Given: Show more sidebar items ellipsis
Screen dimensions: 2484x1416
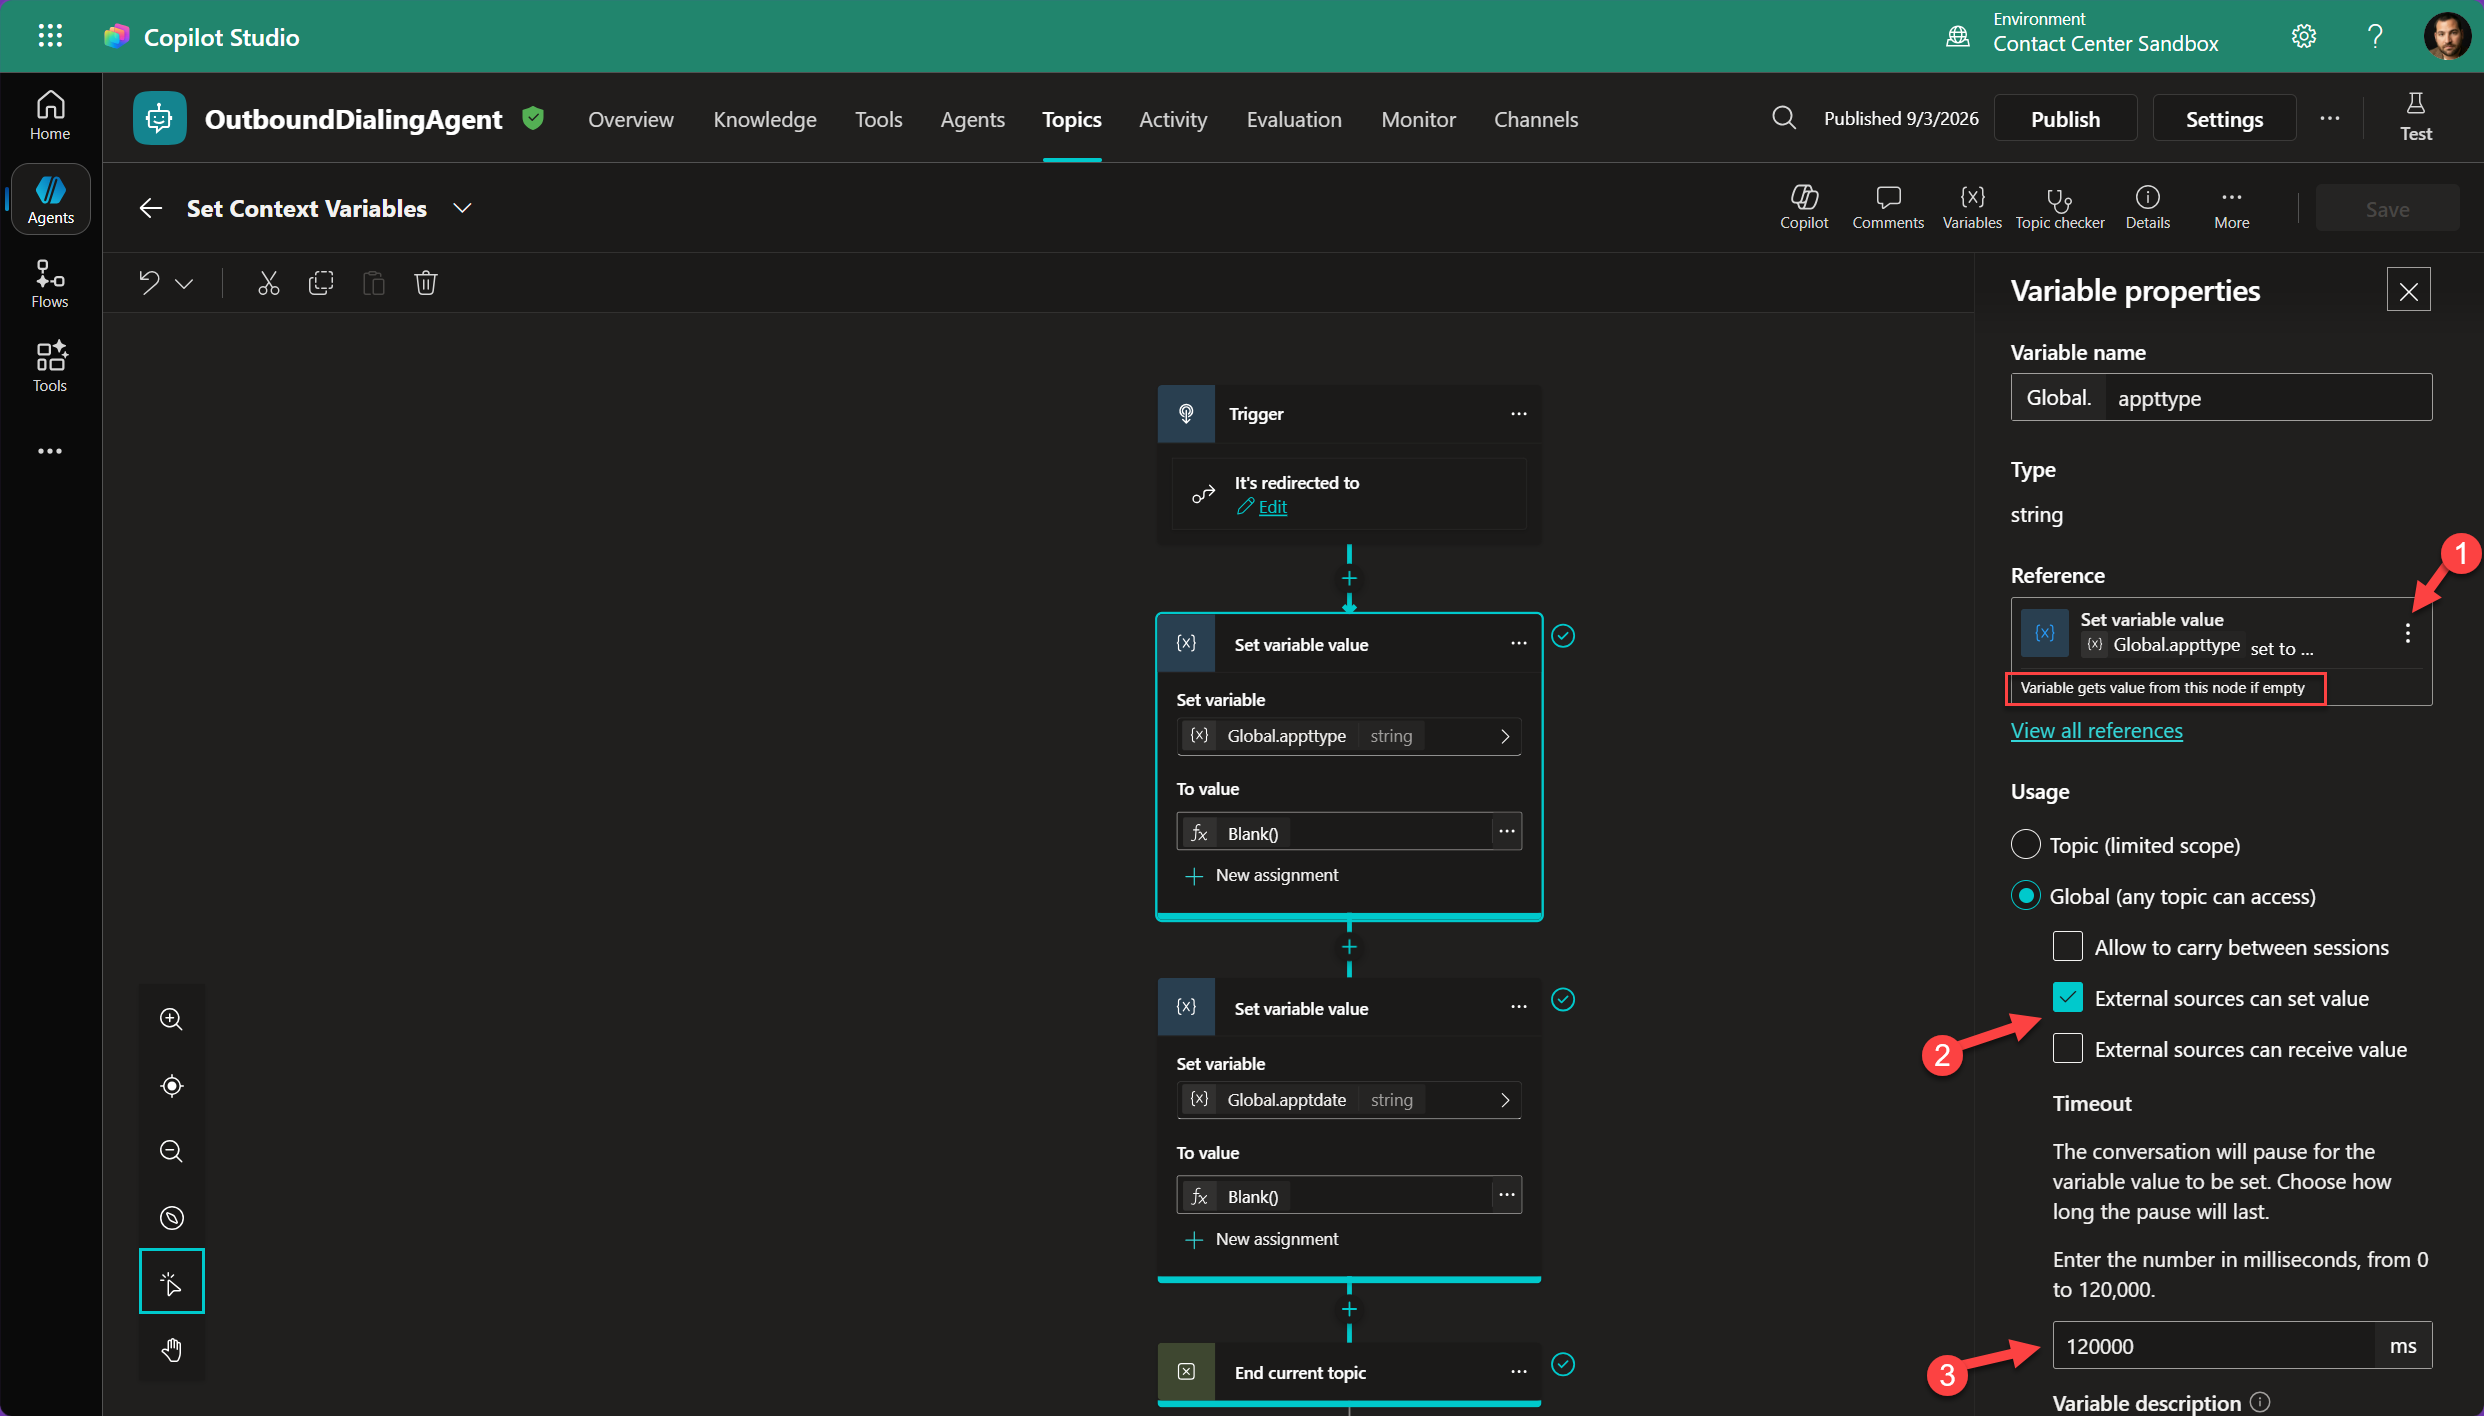Looking at the screenshot, I should point(50,452).
